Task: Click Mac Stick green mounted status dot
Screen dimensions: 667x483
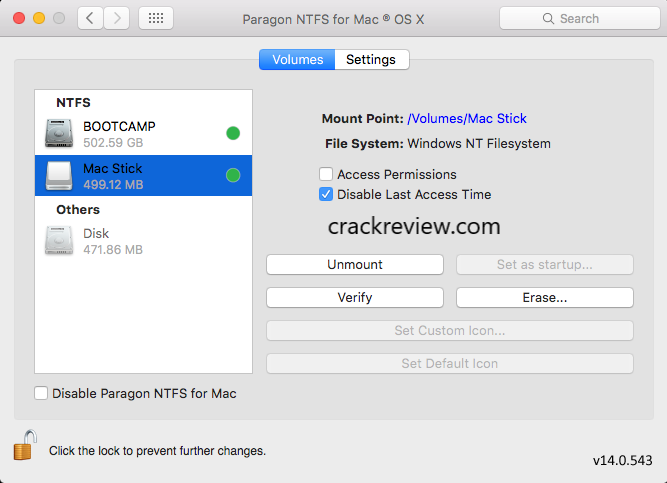Action: click(233, 175)
